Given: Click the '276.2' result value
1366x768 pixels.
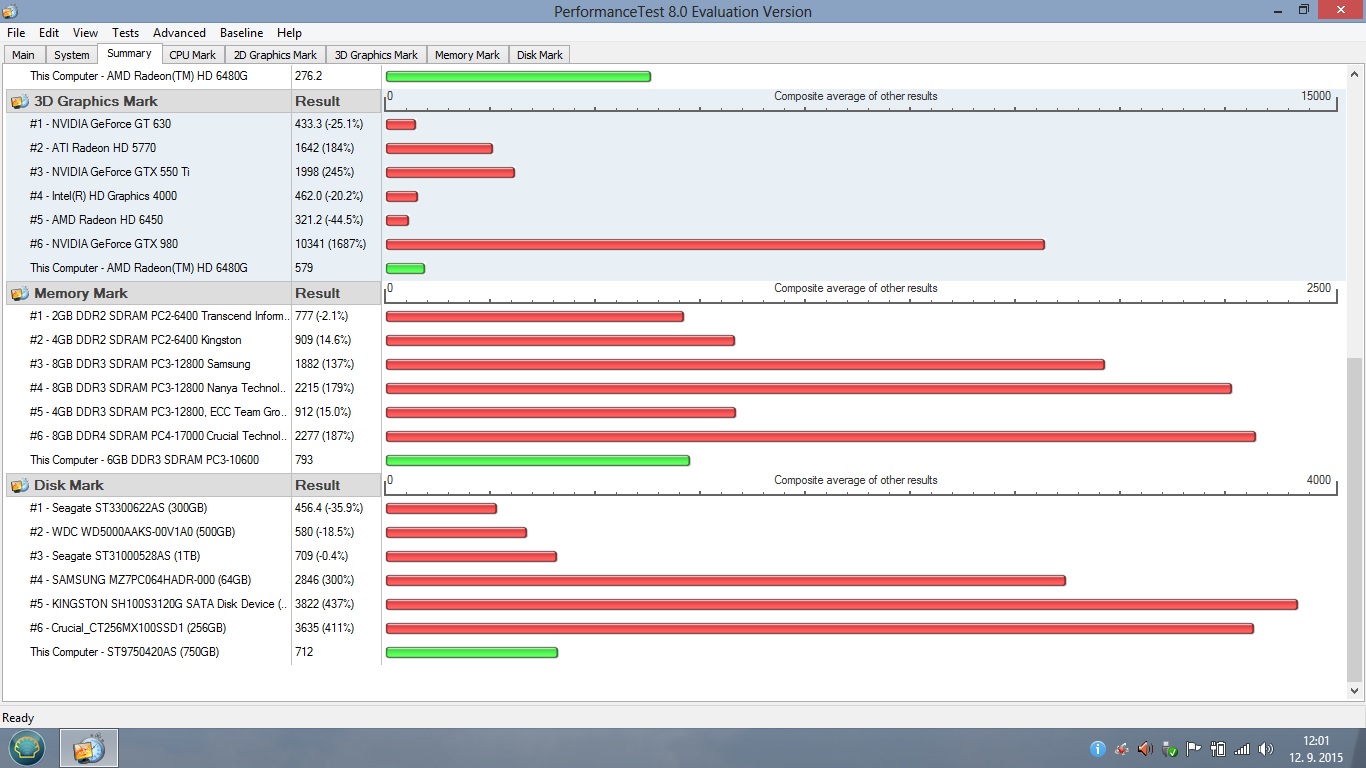Looking at the screenshot, I should point(308,76).
